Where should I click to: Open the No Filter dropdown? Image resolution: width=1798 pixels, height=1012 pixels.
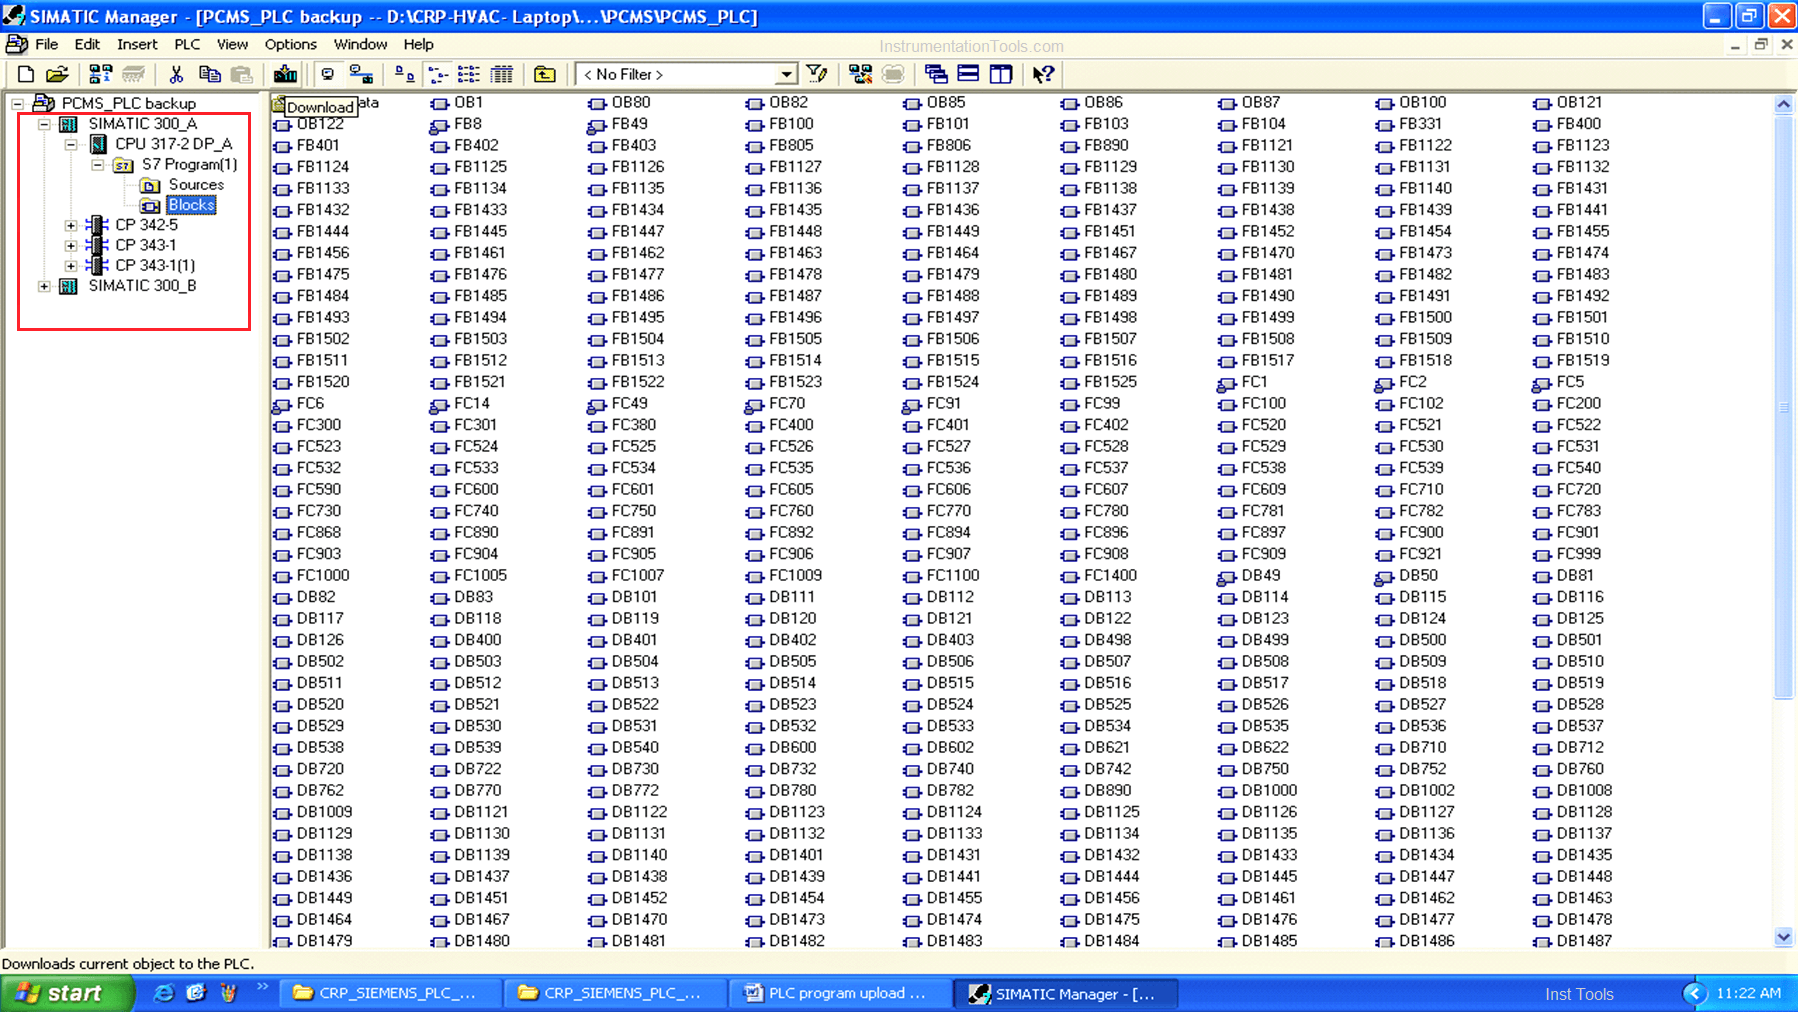787,75
